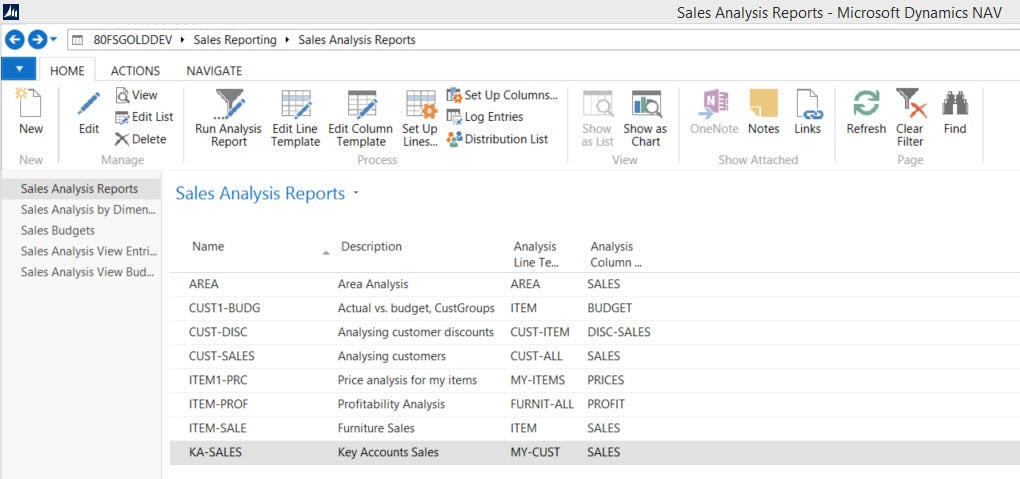Click FURNIT-ALL line template cell
1020x479 pixels.
tap(542, 404)
